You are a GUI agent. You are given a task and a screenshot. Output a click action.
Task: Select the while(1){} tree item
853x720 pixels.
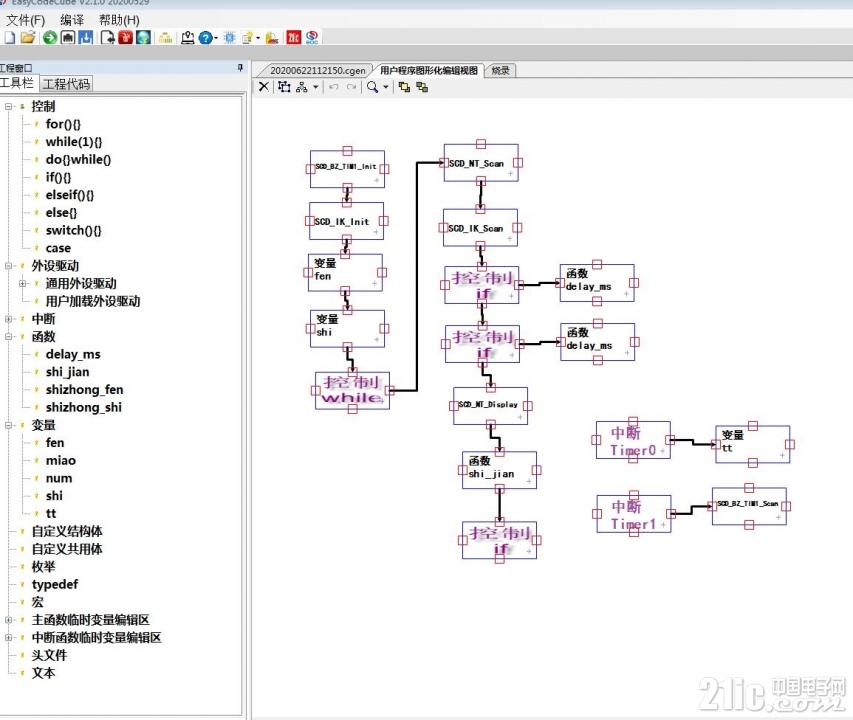point(74,142)
